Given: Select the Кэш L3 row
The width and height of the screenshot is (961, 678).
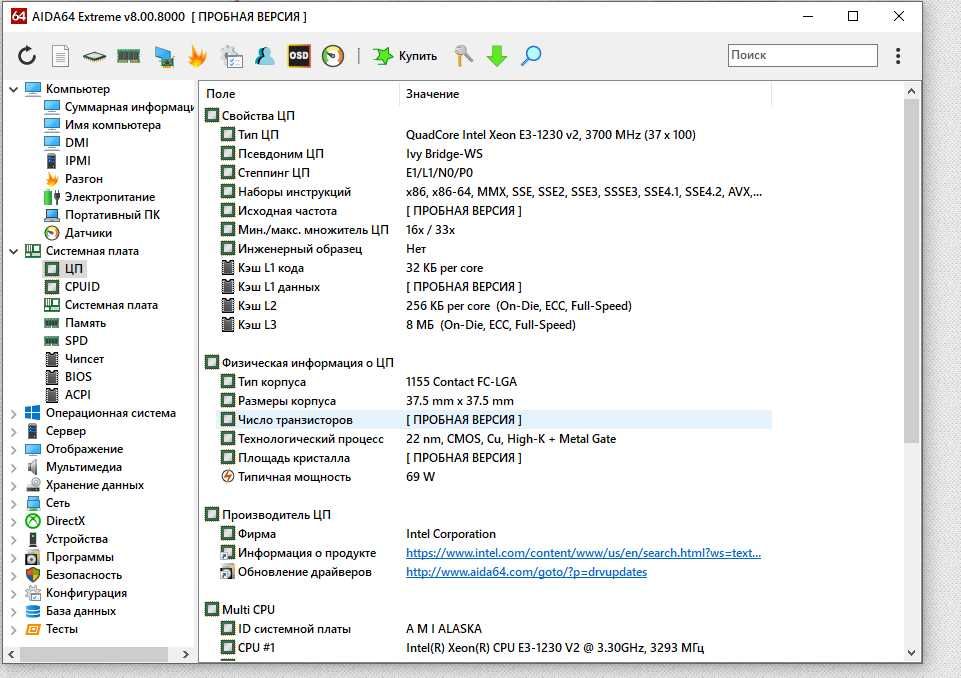Looking at the screenshot, I should [x=487, y=325].
